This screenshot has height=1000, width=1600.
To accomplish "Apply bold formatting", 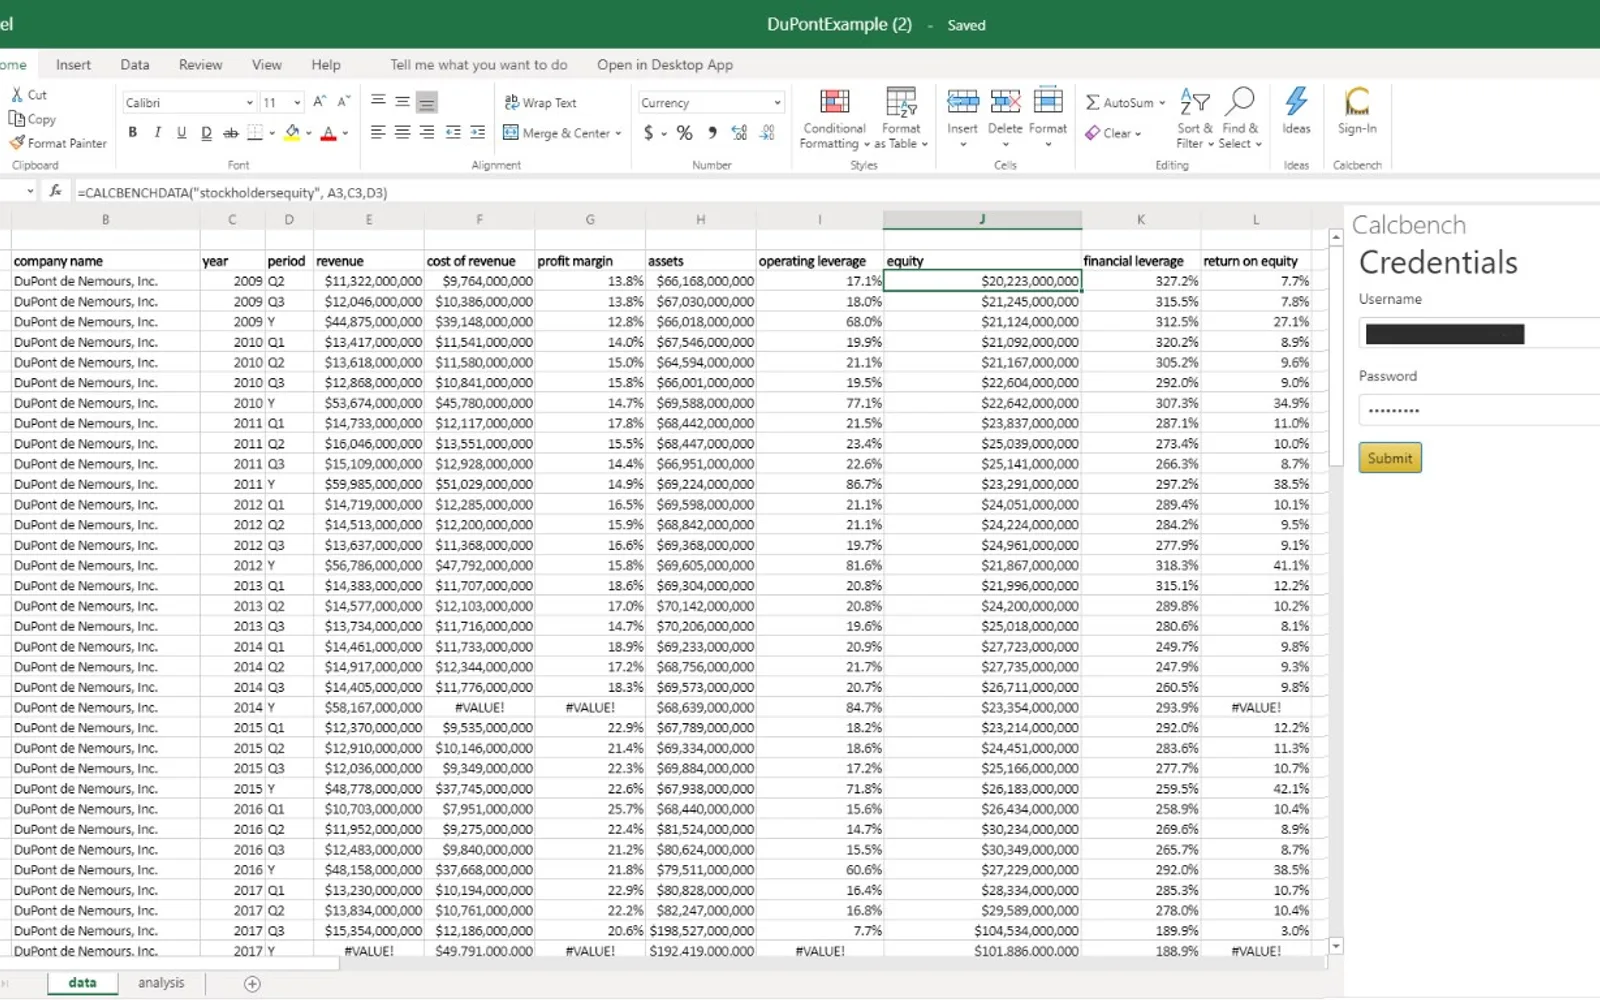I will [132, 133].
